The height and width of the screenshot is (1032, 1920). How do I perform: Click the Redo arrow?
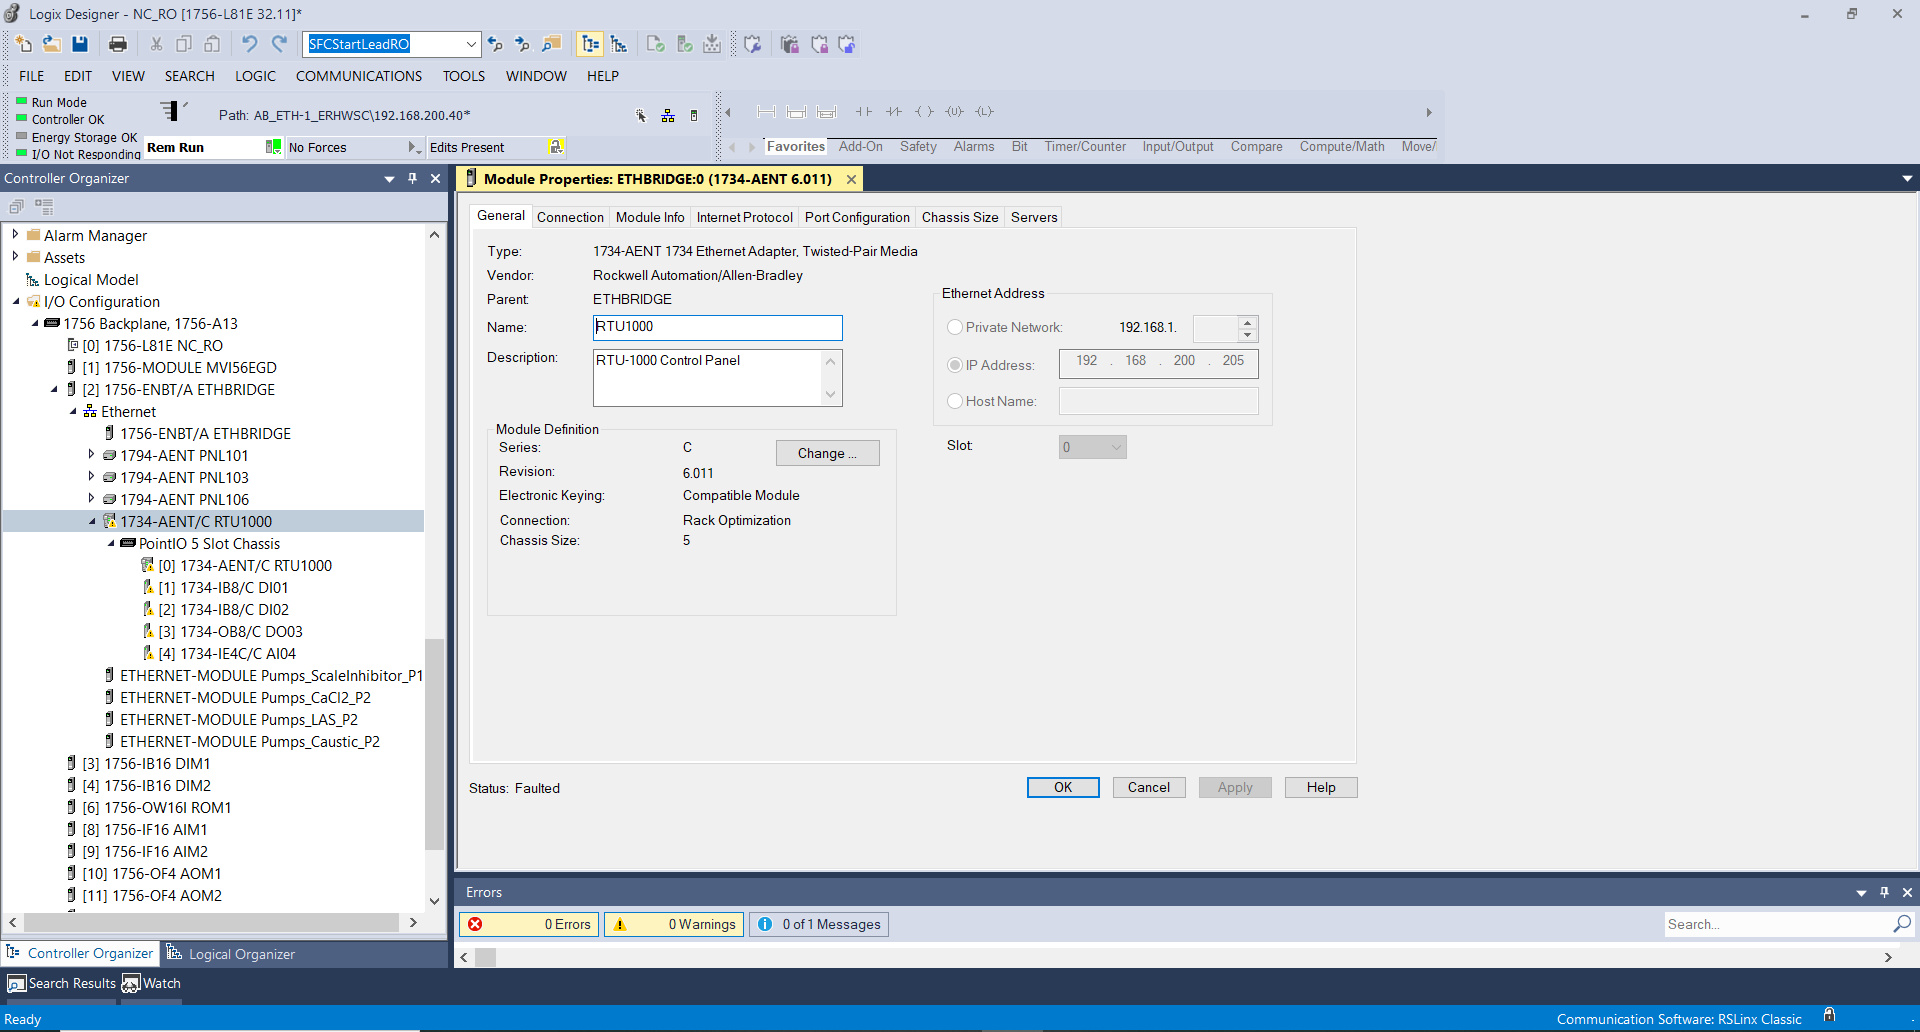click(279, 44)
